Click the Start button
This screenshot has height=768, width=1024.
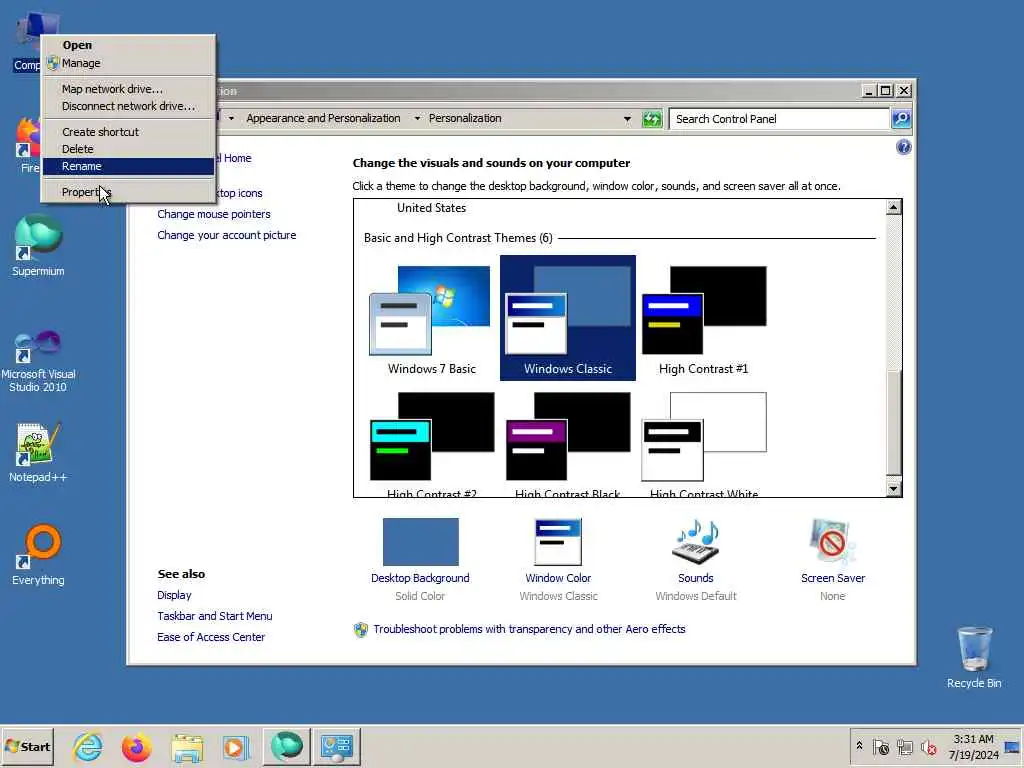click(27, 746)
